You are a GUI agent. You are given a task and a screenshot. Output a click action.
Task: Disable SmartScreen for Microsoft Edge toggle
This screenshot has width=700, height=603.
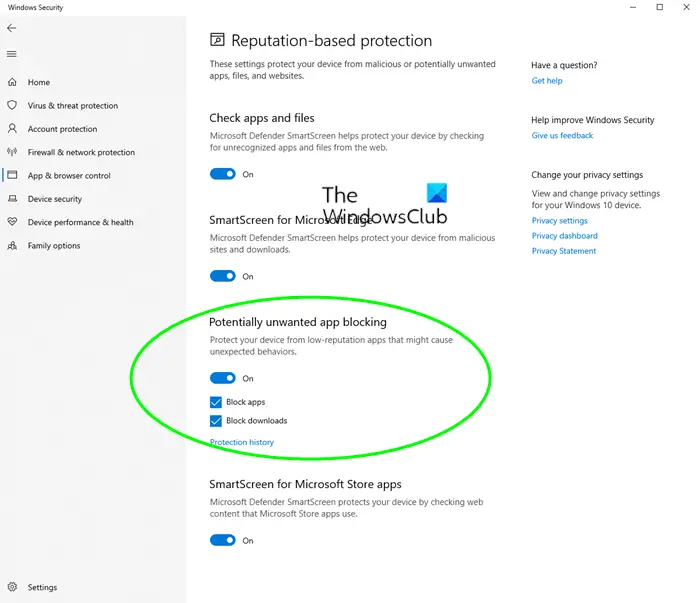click(223, 276)
